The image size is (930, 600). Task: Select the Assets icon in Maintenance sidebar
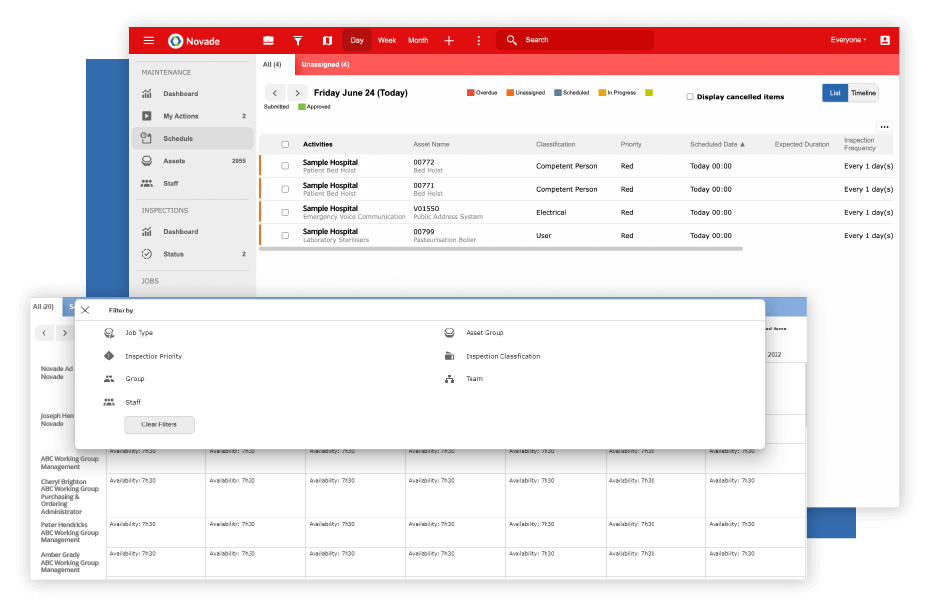pyautogui.click(x=147, y=160)
